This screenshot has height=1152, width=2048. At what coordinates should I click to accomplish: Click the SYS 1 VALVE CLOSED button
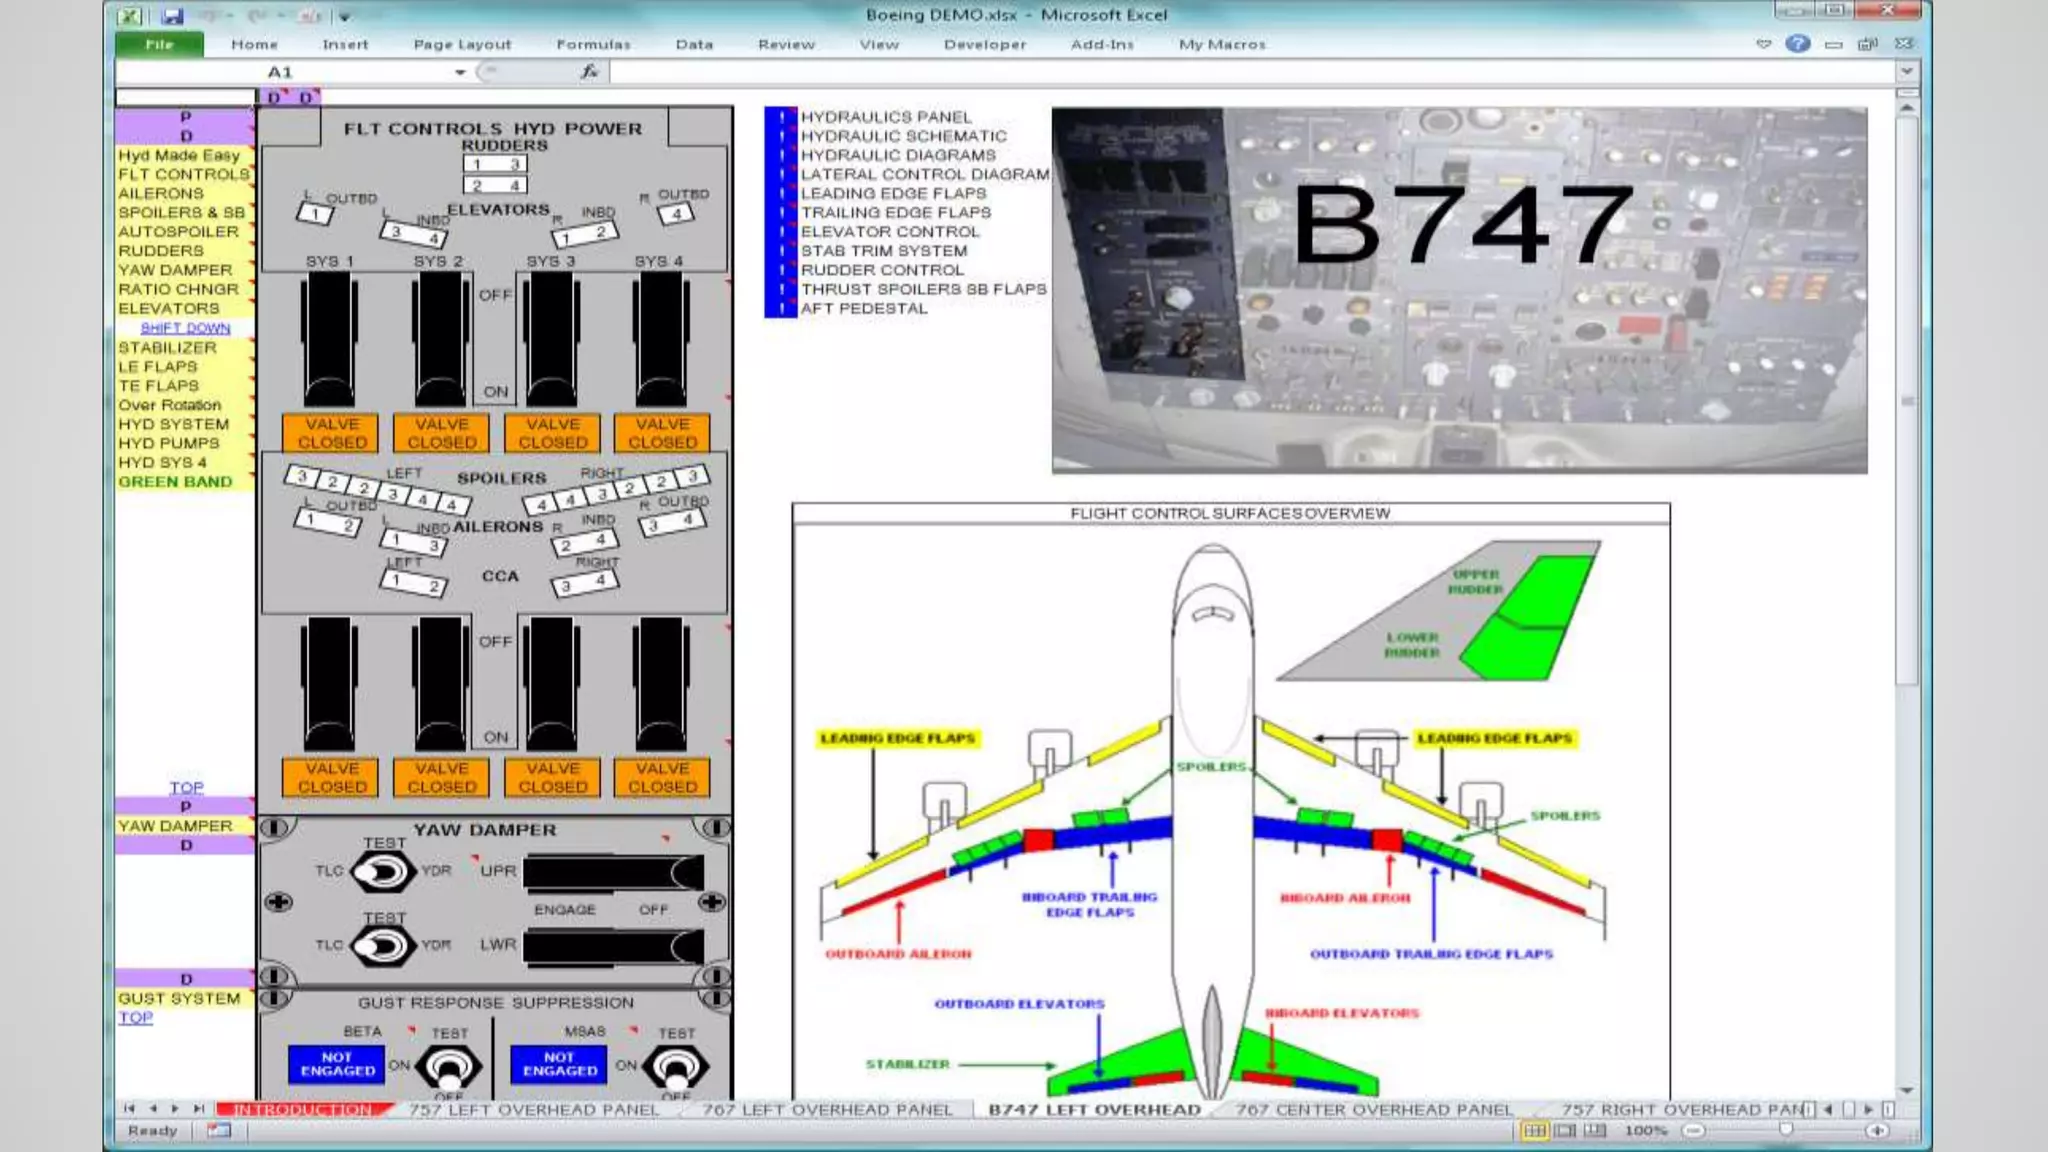click(x=331, y=433)
